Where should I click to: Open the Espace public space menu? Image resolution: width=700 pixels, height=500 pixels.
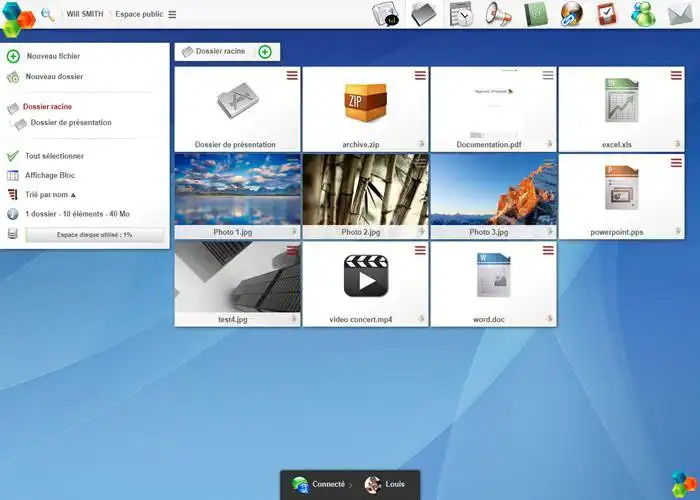(139, 14)
